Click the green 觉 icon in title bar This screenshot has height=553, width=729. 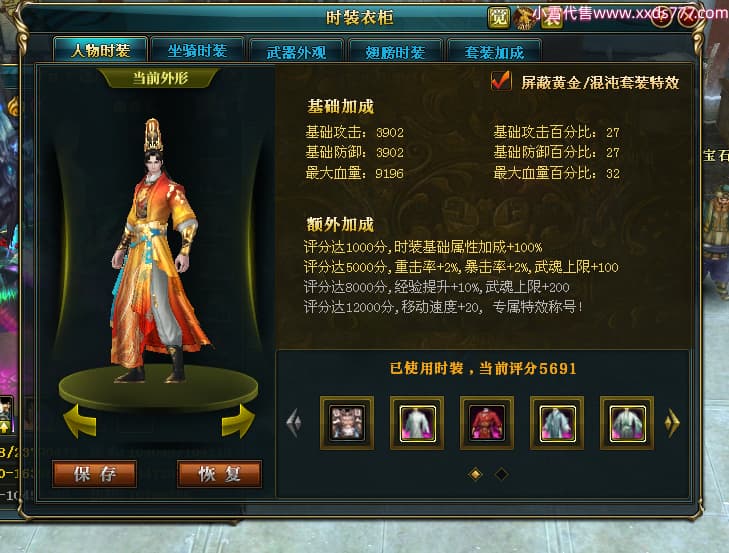498,18
